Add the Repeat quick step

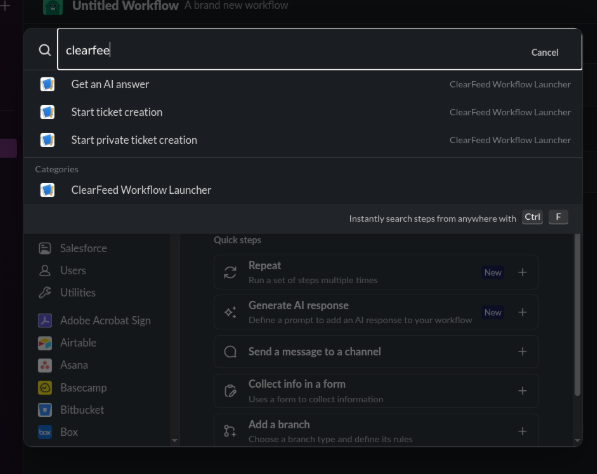point(376,272)
